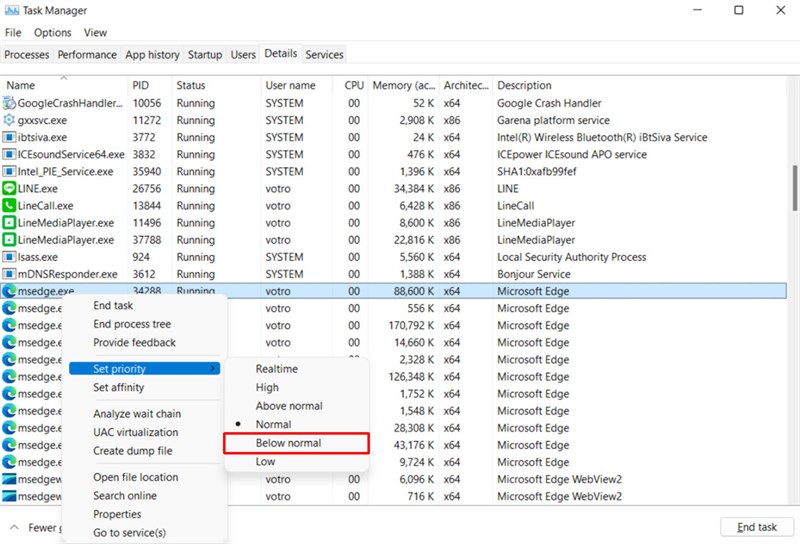The width and height of the screenshot is (800, 544).
Task: Click Edge icon in the 126,348 K row
Action: click(x=9, y=377)
